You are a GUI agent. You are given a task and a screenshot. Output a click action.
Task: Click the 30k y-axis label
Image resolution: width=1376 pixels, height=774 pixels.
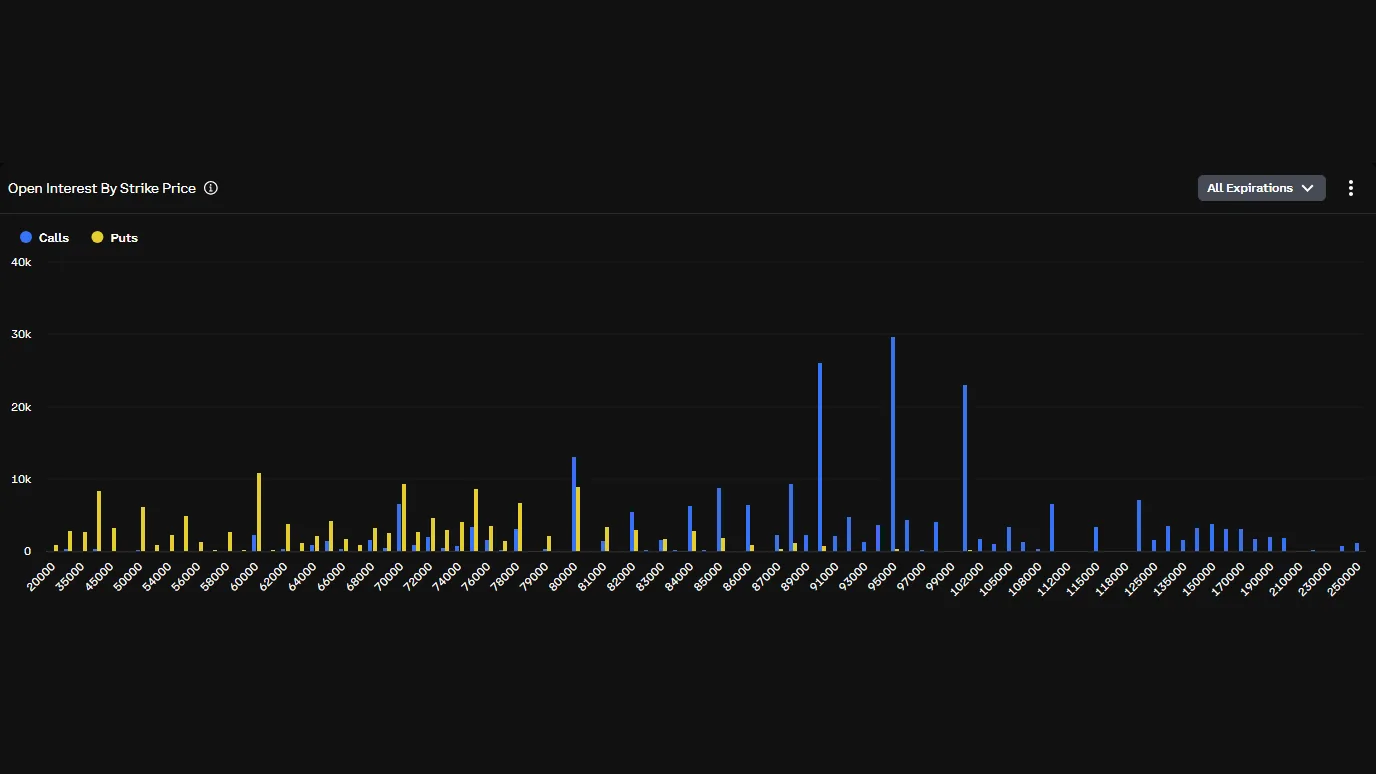click(x=21, y=334)
